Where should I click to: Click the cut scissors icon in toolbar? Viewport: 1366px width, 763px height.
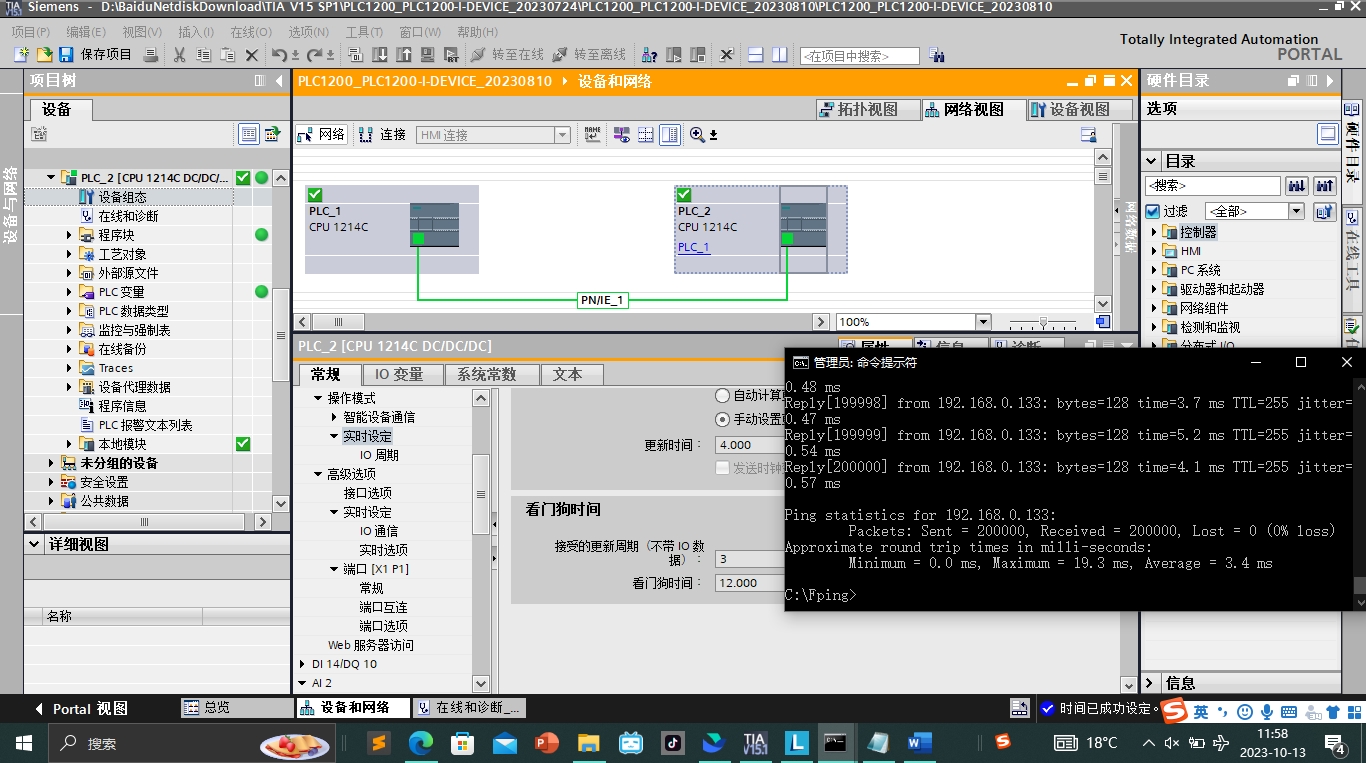(180, 55)
